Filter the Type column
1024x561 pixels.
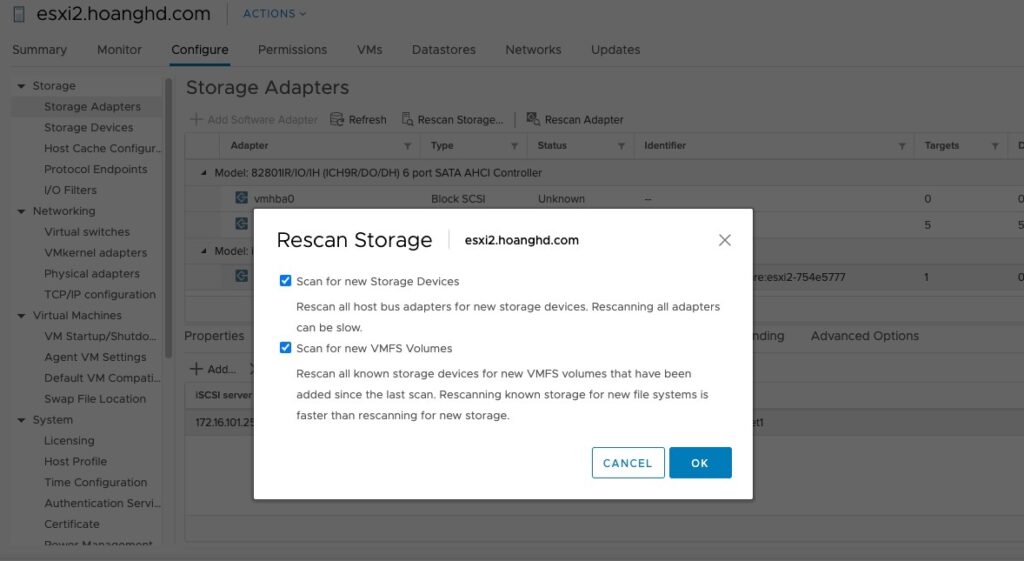(x=514, y=146)
